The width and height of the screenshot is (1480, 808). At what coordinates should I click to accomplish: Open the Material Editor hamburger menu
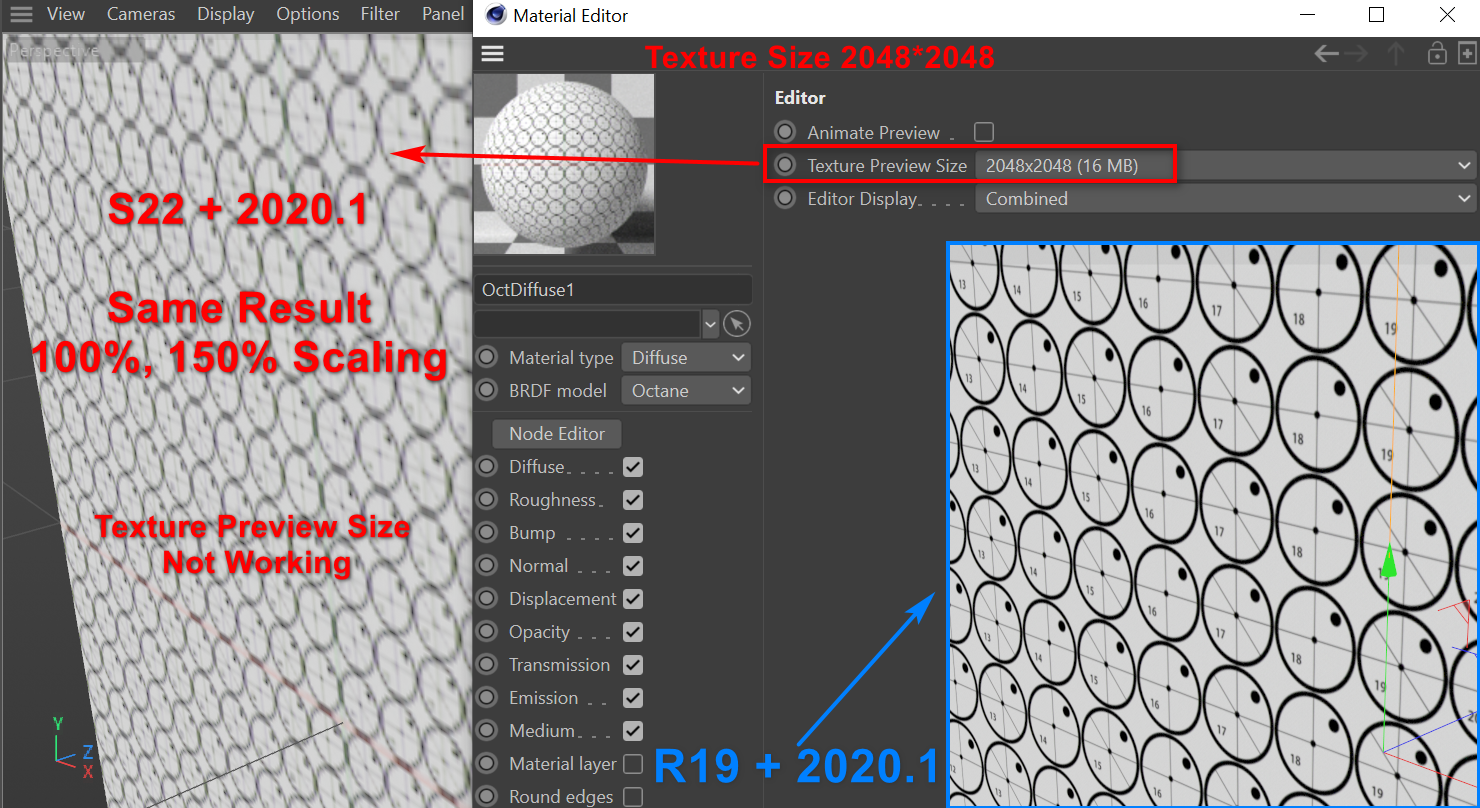tap(492, 54)
